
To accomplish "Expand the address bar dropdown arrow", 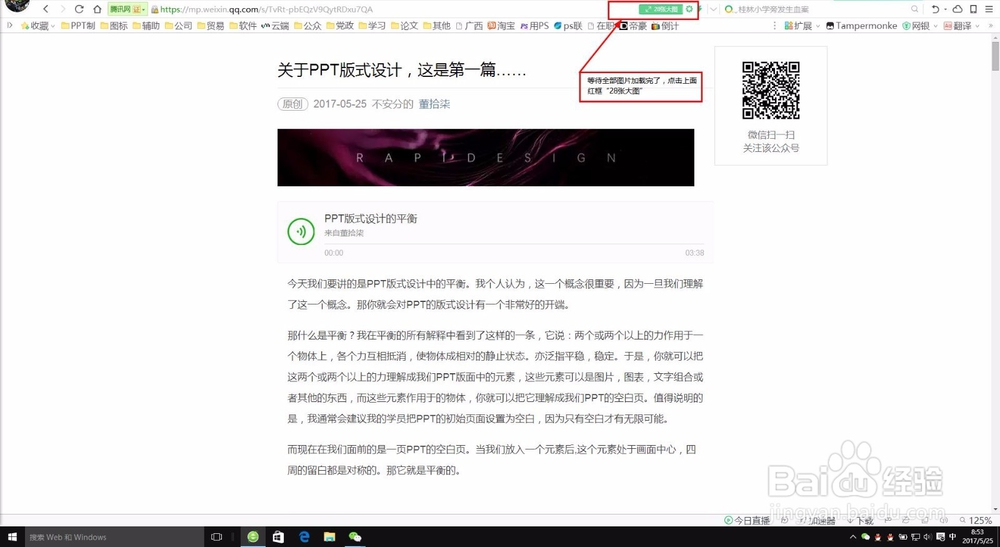I will [713, 10].
